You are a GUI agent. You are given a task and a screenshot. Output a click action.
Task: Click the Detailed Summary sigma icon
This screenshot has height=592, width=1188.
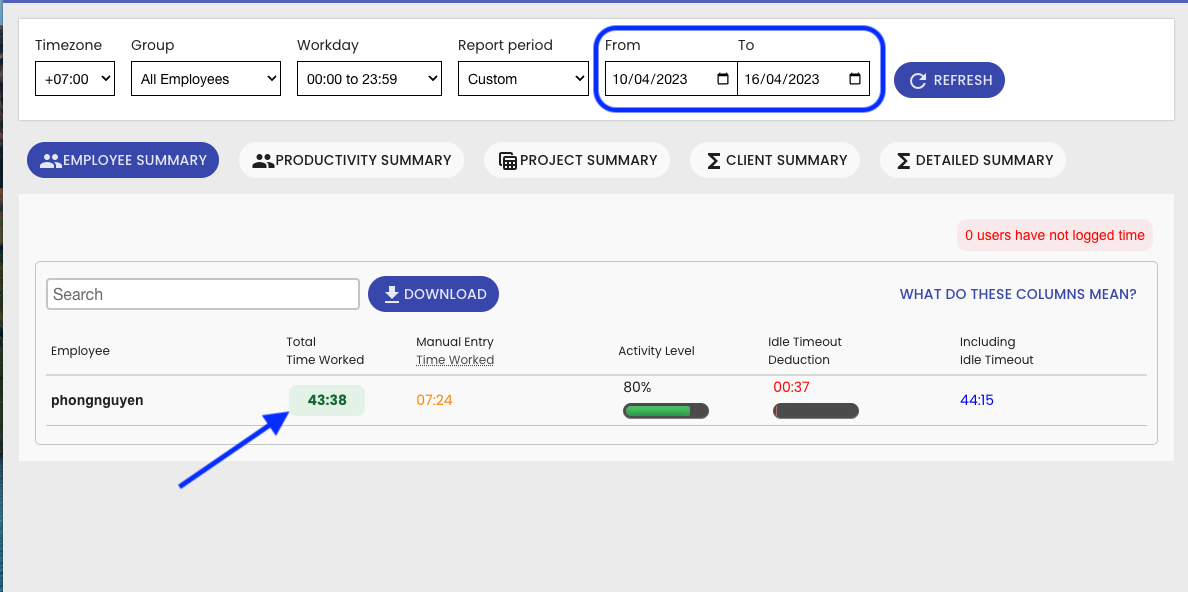click(903, 160)
